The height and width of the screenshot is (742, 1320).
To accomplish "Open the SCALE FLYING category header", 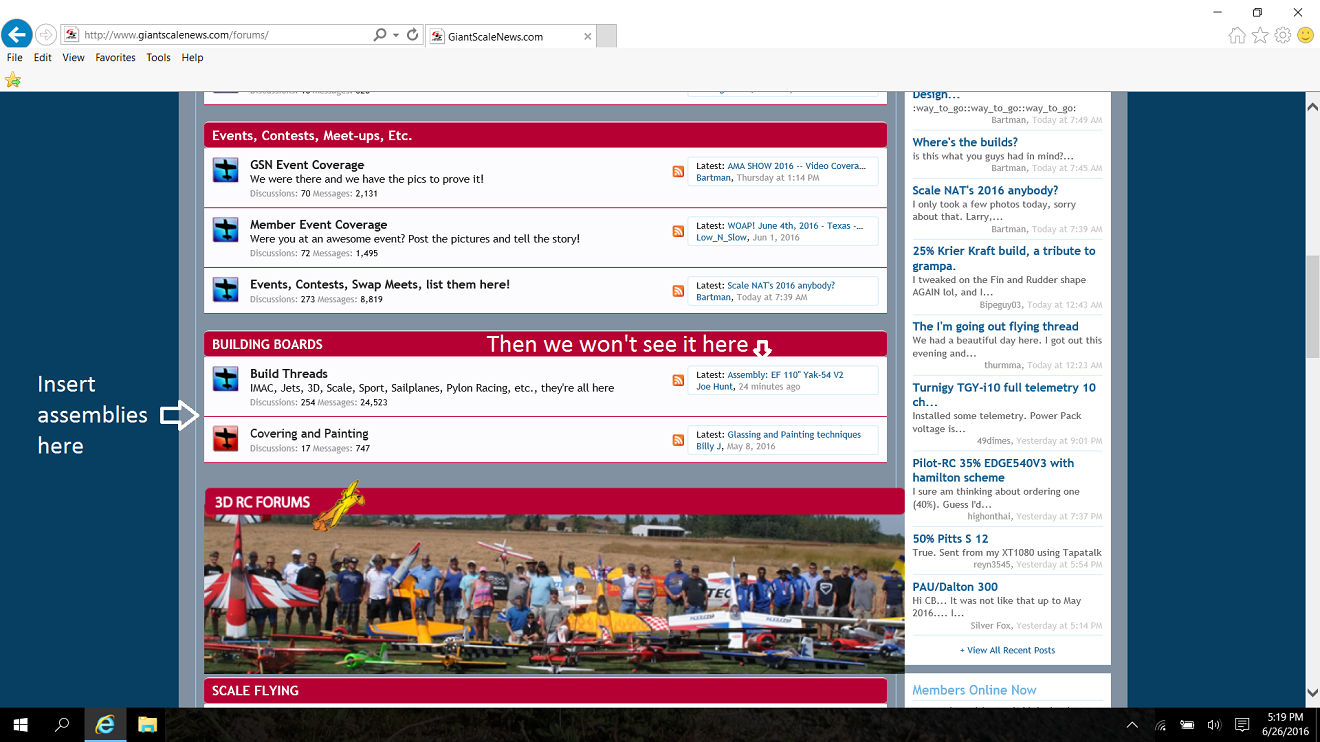I will coord(255,690).
